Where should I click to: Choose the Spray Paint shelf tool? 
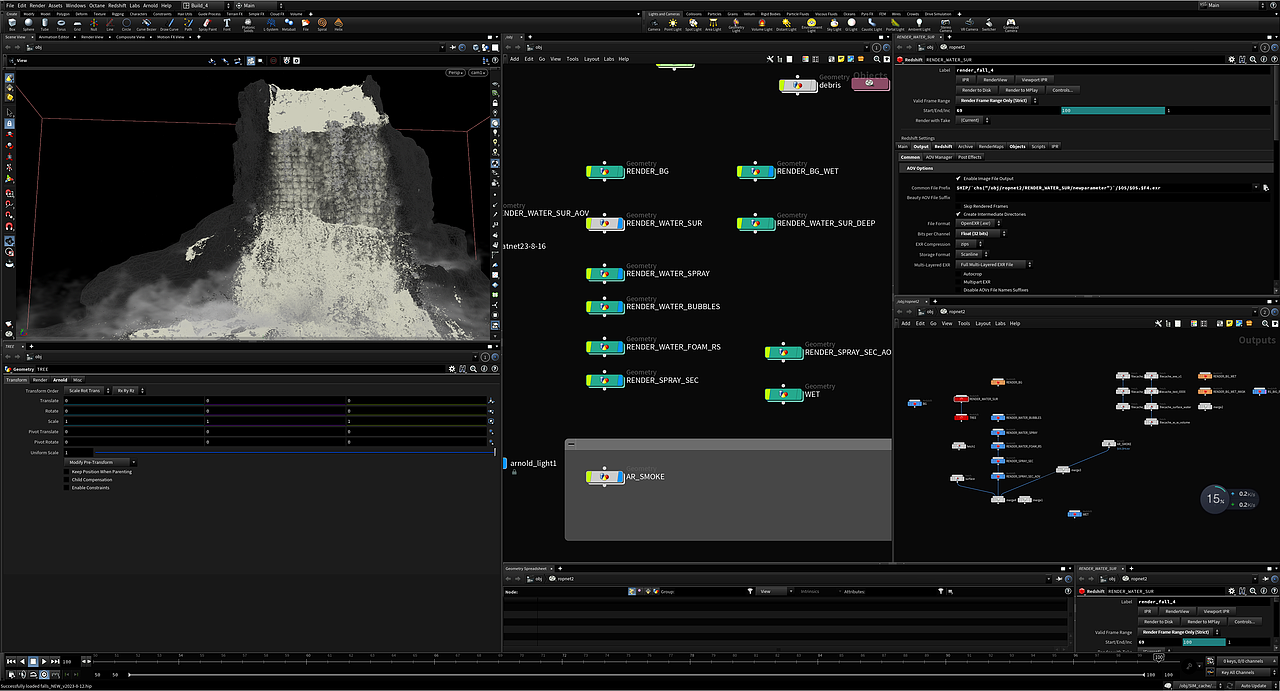pos(206,24)
